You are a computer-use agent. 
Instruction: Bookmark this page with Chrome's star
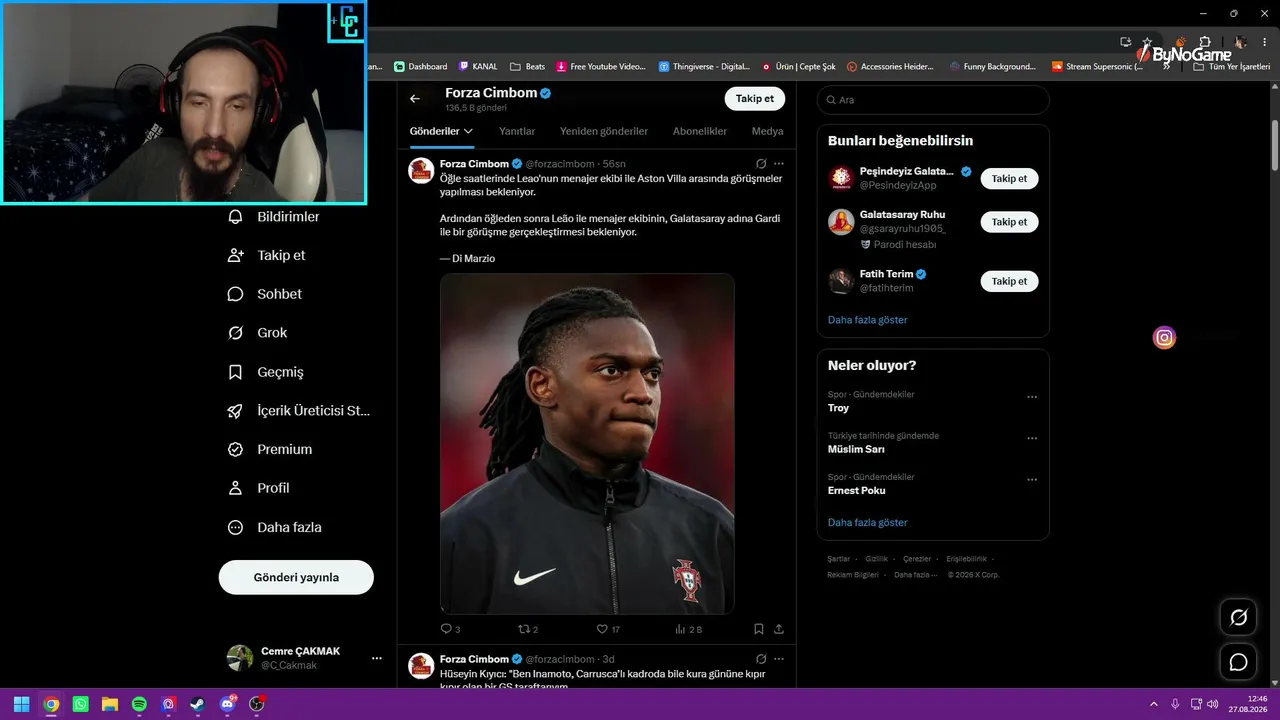point(1147,42)
